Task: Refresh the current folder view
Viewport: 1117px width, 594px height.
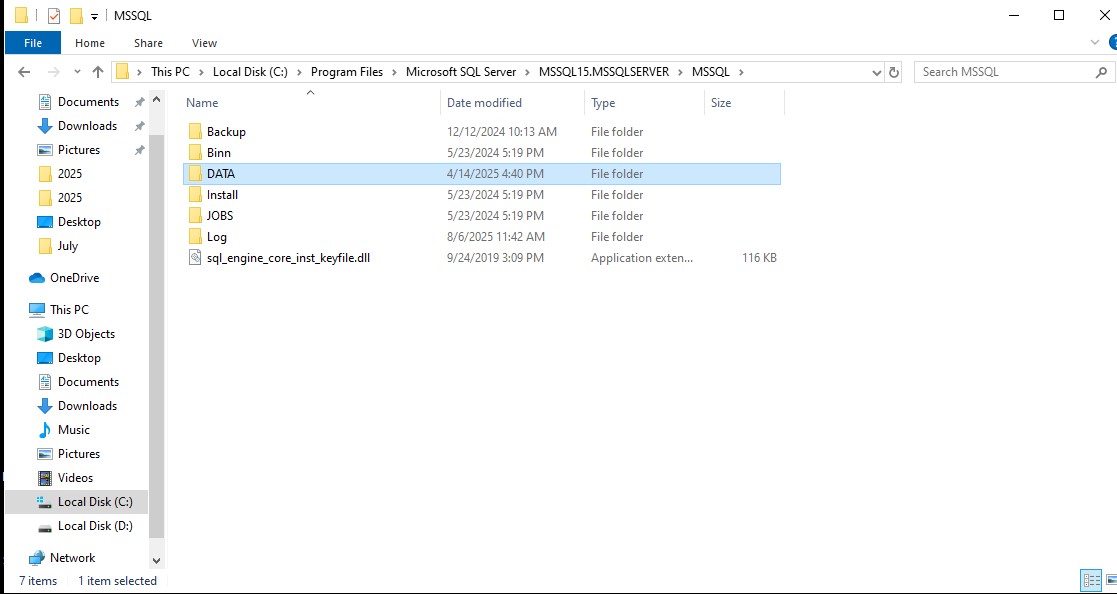Action: [895, 71]
